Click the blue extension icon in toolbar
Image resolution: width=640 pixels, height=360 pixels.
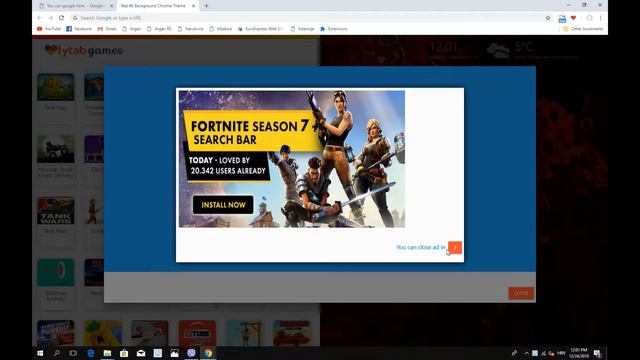[x=562, y=18]
